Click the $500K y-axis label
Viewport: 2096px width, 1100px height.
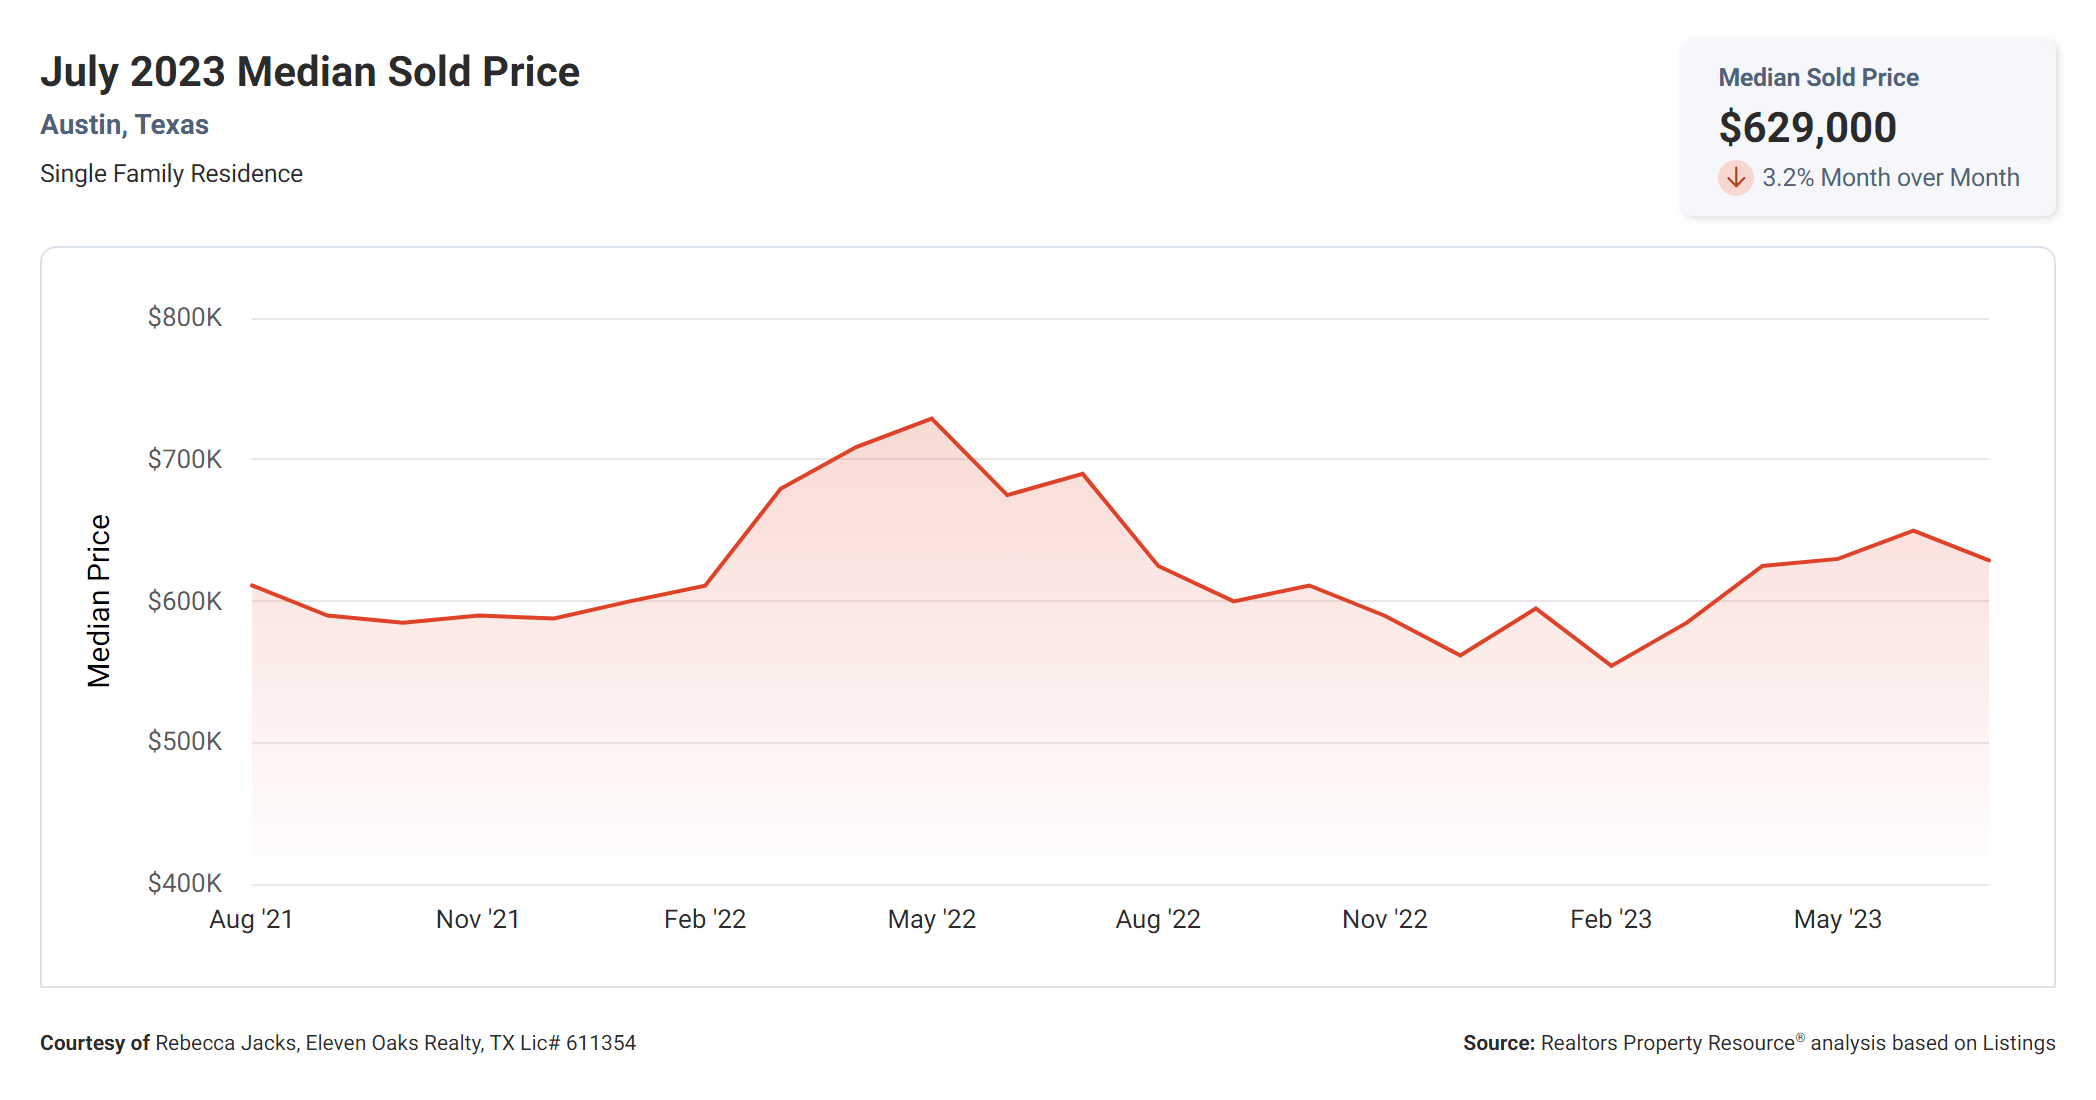(185, 742)
